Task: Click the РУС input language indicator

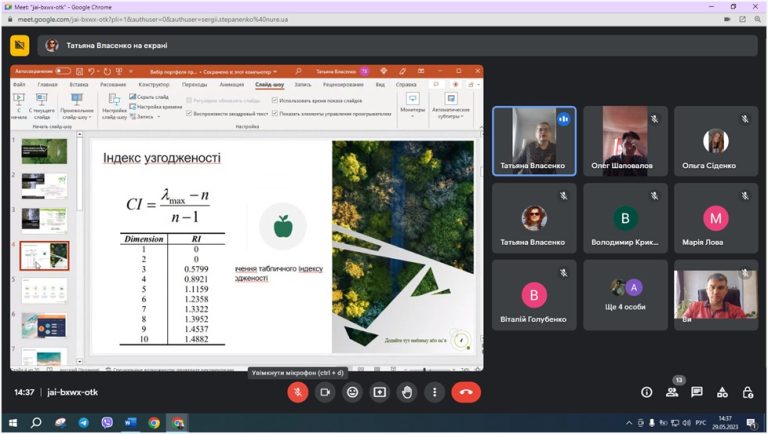Action: (x=701, y=423)
